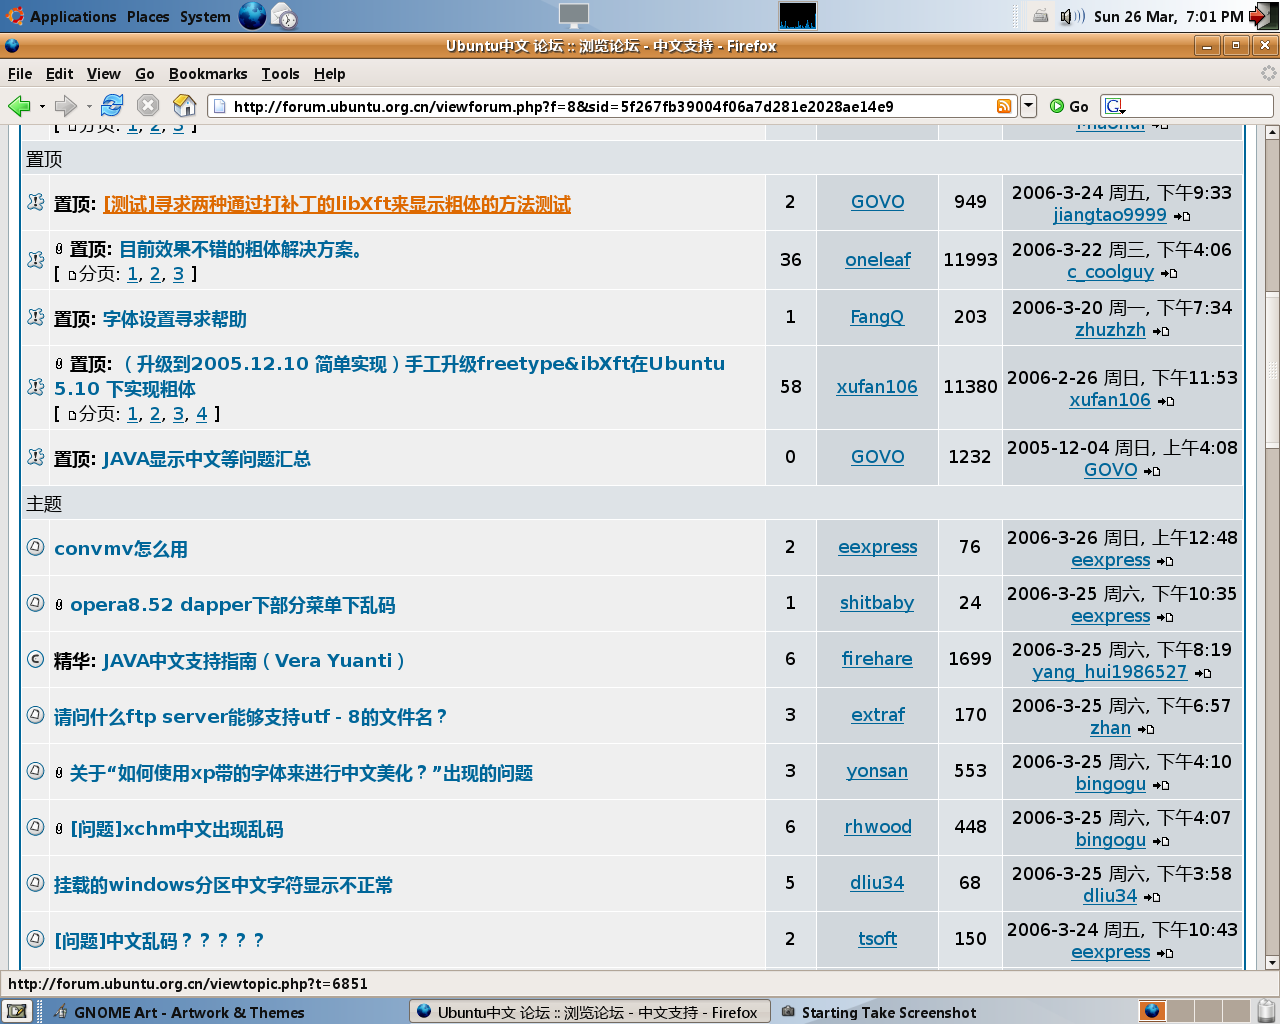Open the GNOME Applications menu
The image size is (1280, 1024).
coord(62,16)
